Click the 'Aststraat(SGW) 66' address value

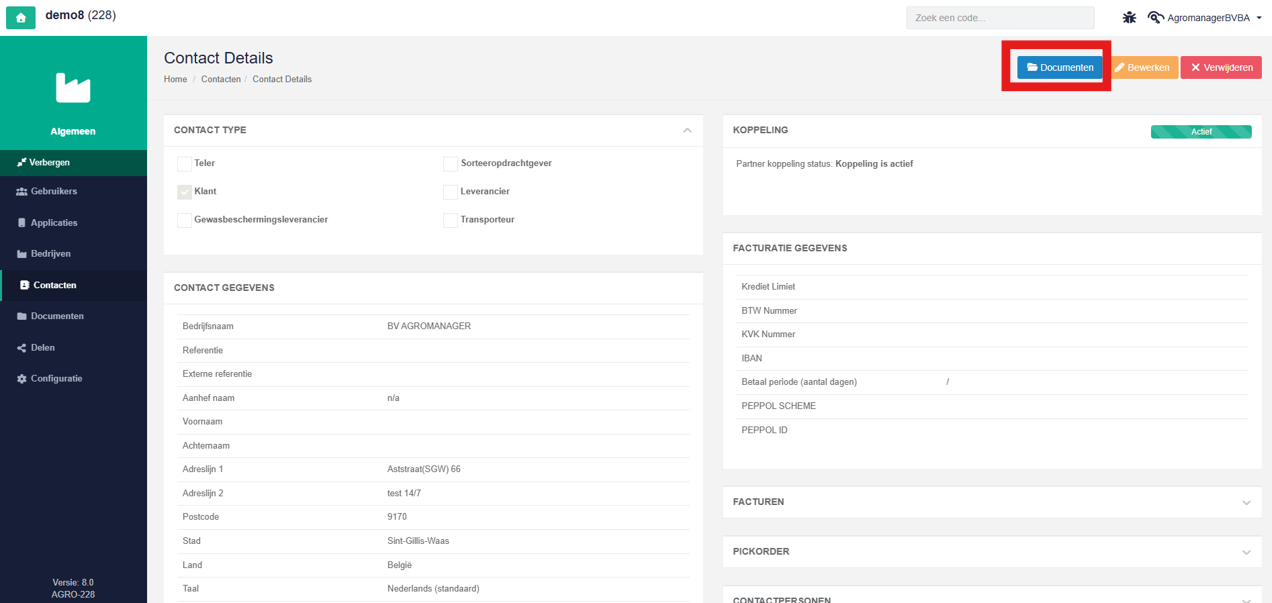[x=424, y=469]
